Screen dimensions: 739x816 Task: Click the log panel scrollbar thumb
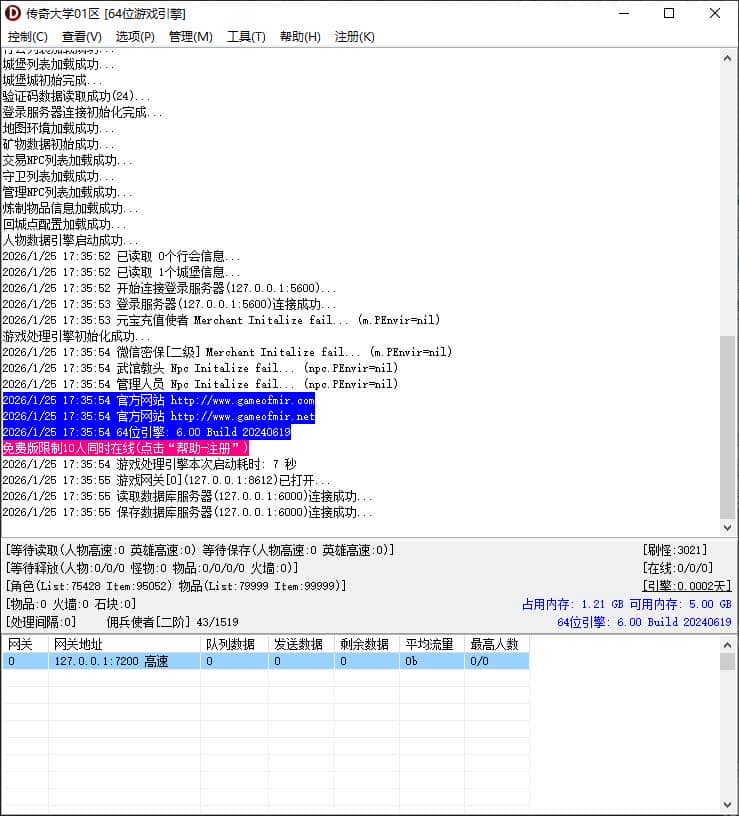pyautogui.click(x=728, y=427)
